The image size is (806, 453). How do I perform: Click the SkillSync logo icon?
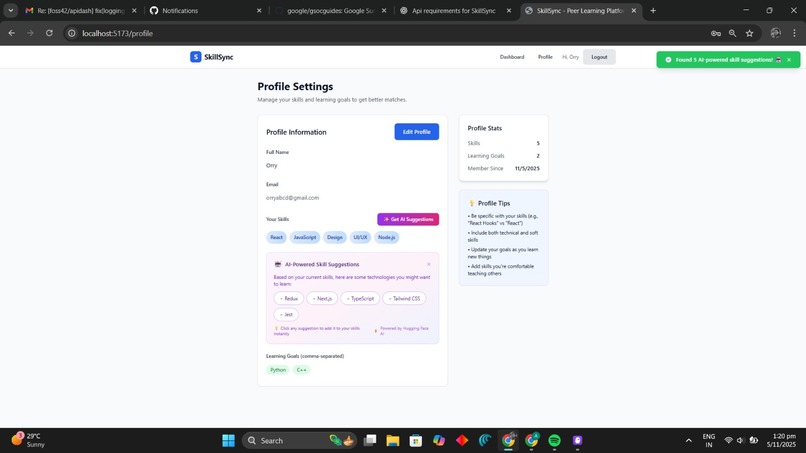tap(195, 57)
